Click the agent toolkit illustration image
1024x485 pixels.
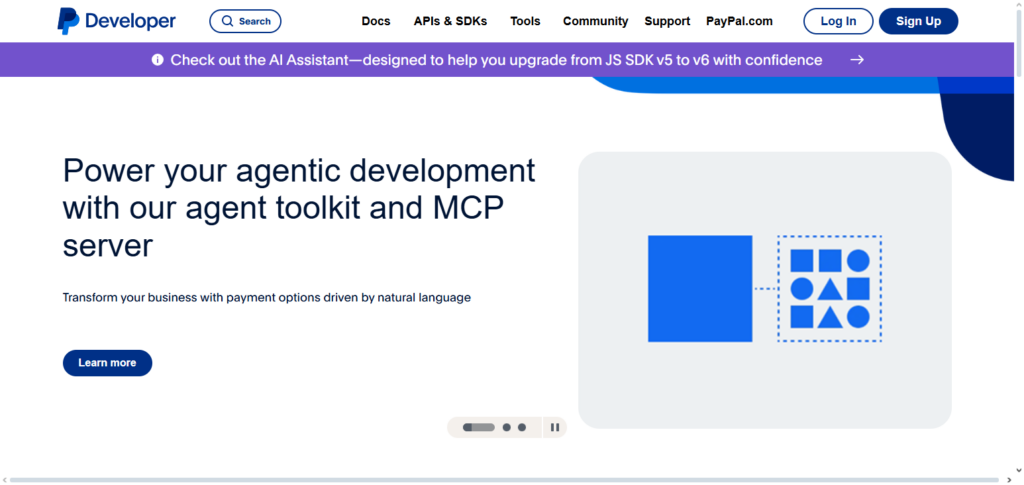765,290
